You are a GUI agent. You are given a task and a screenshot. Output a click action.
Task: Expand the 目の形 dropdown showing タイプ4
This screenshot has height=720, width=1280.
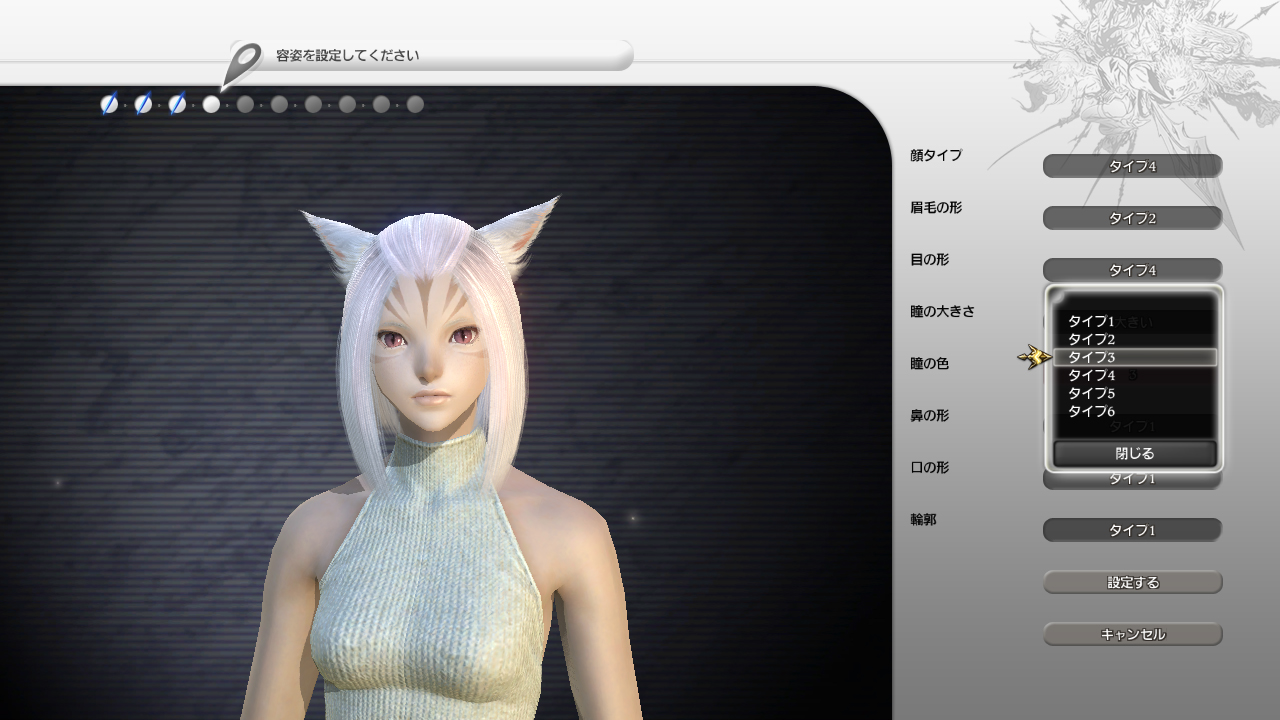coord(1132,270)
